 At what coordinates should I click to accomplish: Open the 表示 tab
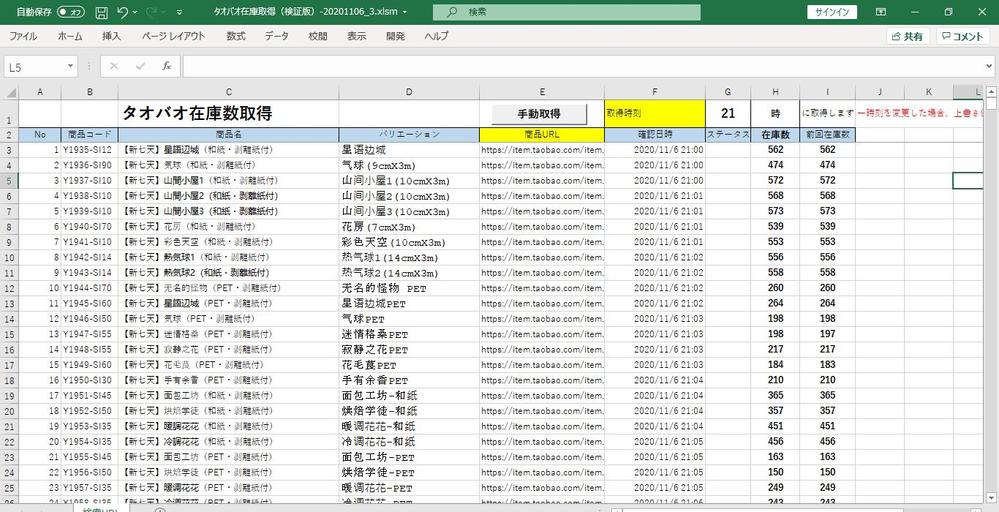click(x=357, y=36)
